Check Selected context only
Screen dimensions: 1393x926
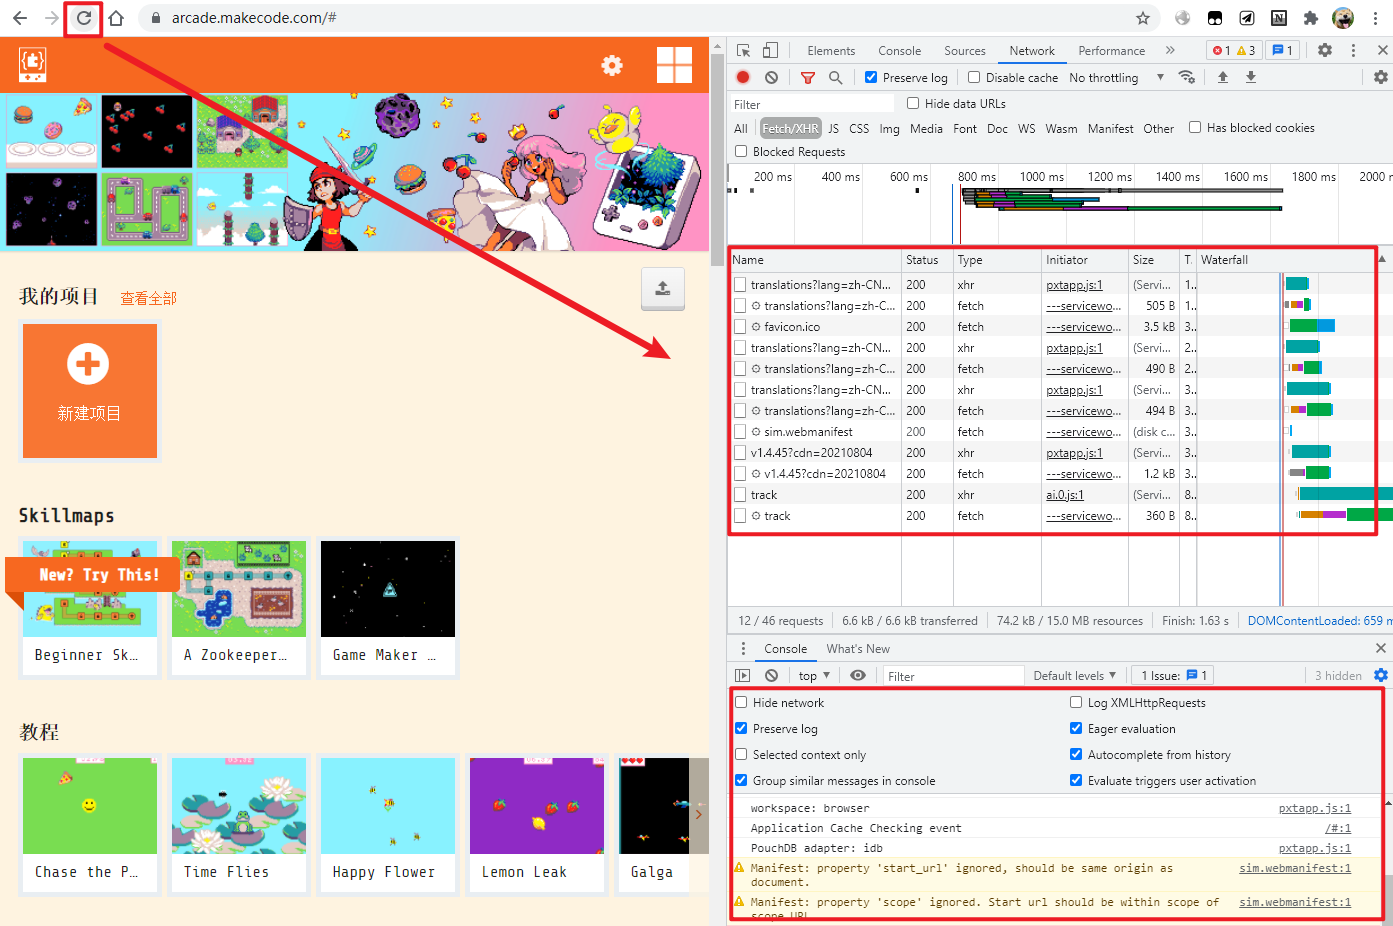coord(741,754)
